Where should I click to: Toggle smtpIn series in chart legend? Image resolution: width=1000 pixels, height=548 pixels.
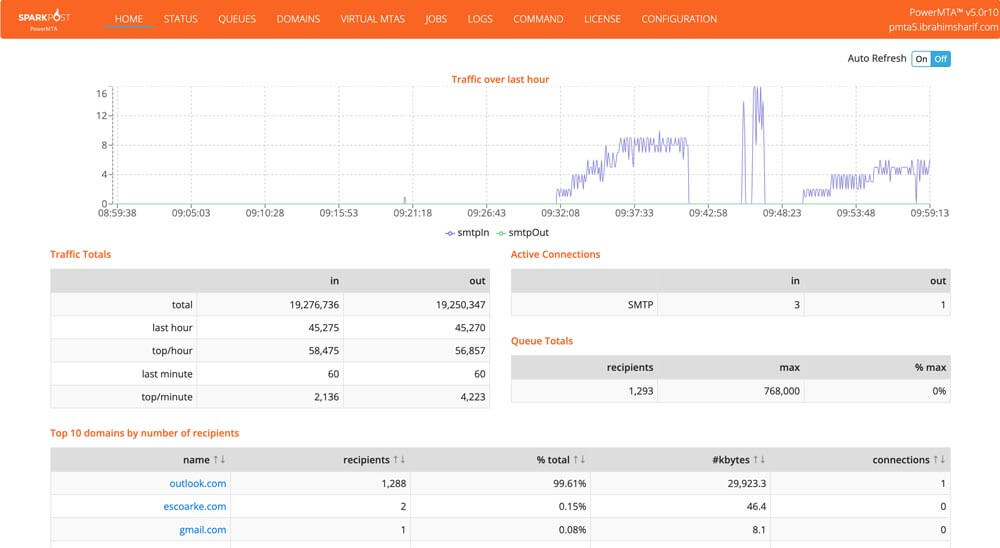click(x=467, y=233)
